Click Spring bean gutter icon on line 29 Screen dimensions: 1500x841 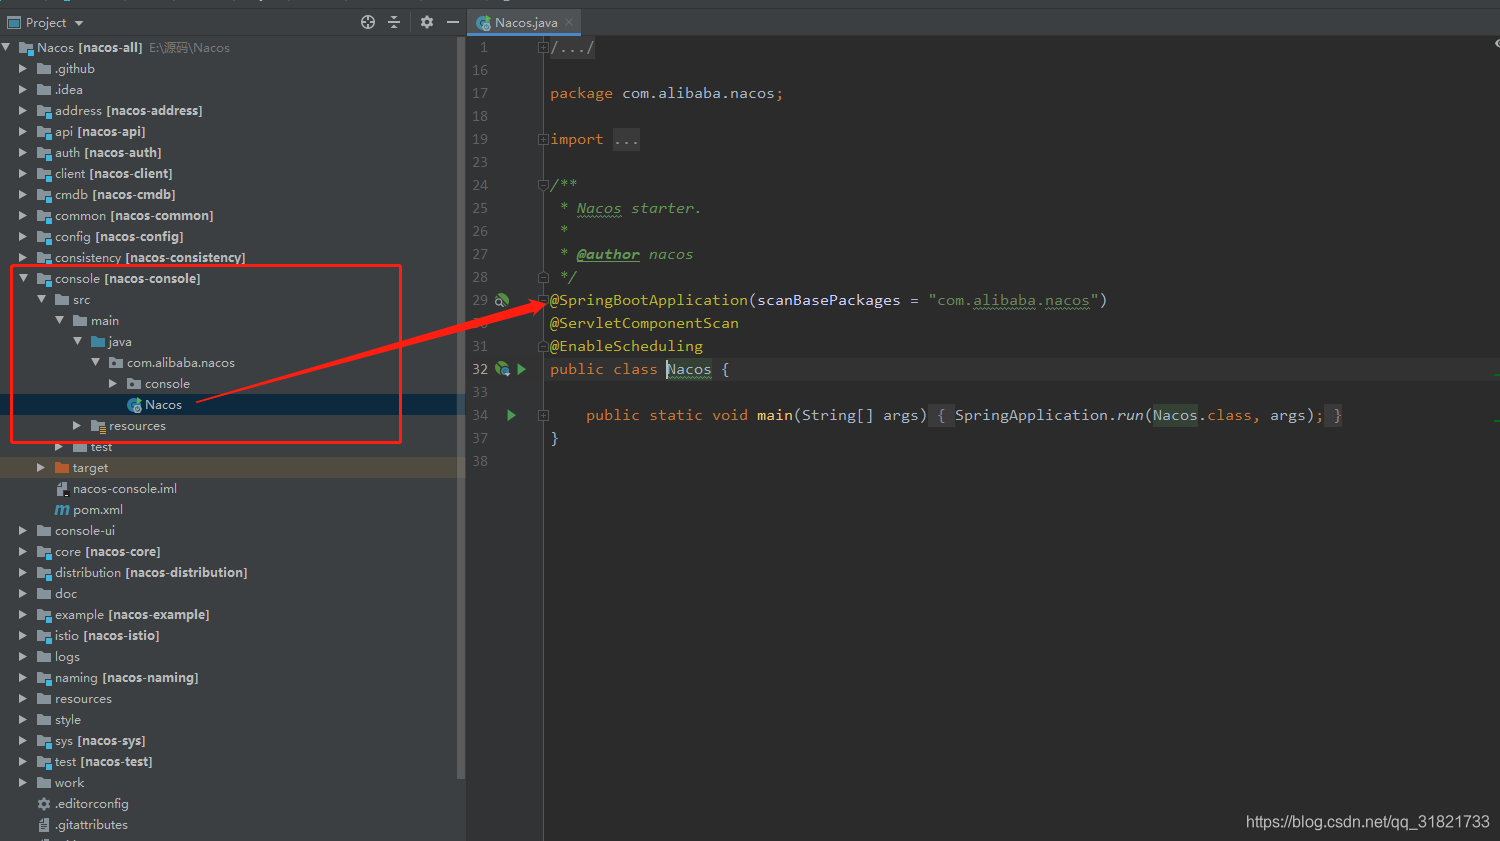coord(502,300)
